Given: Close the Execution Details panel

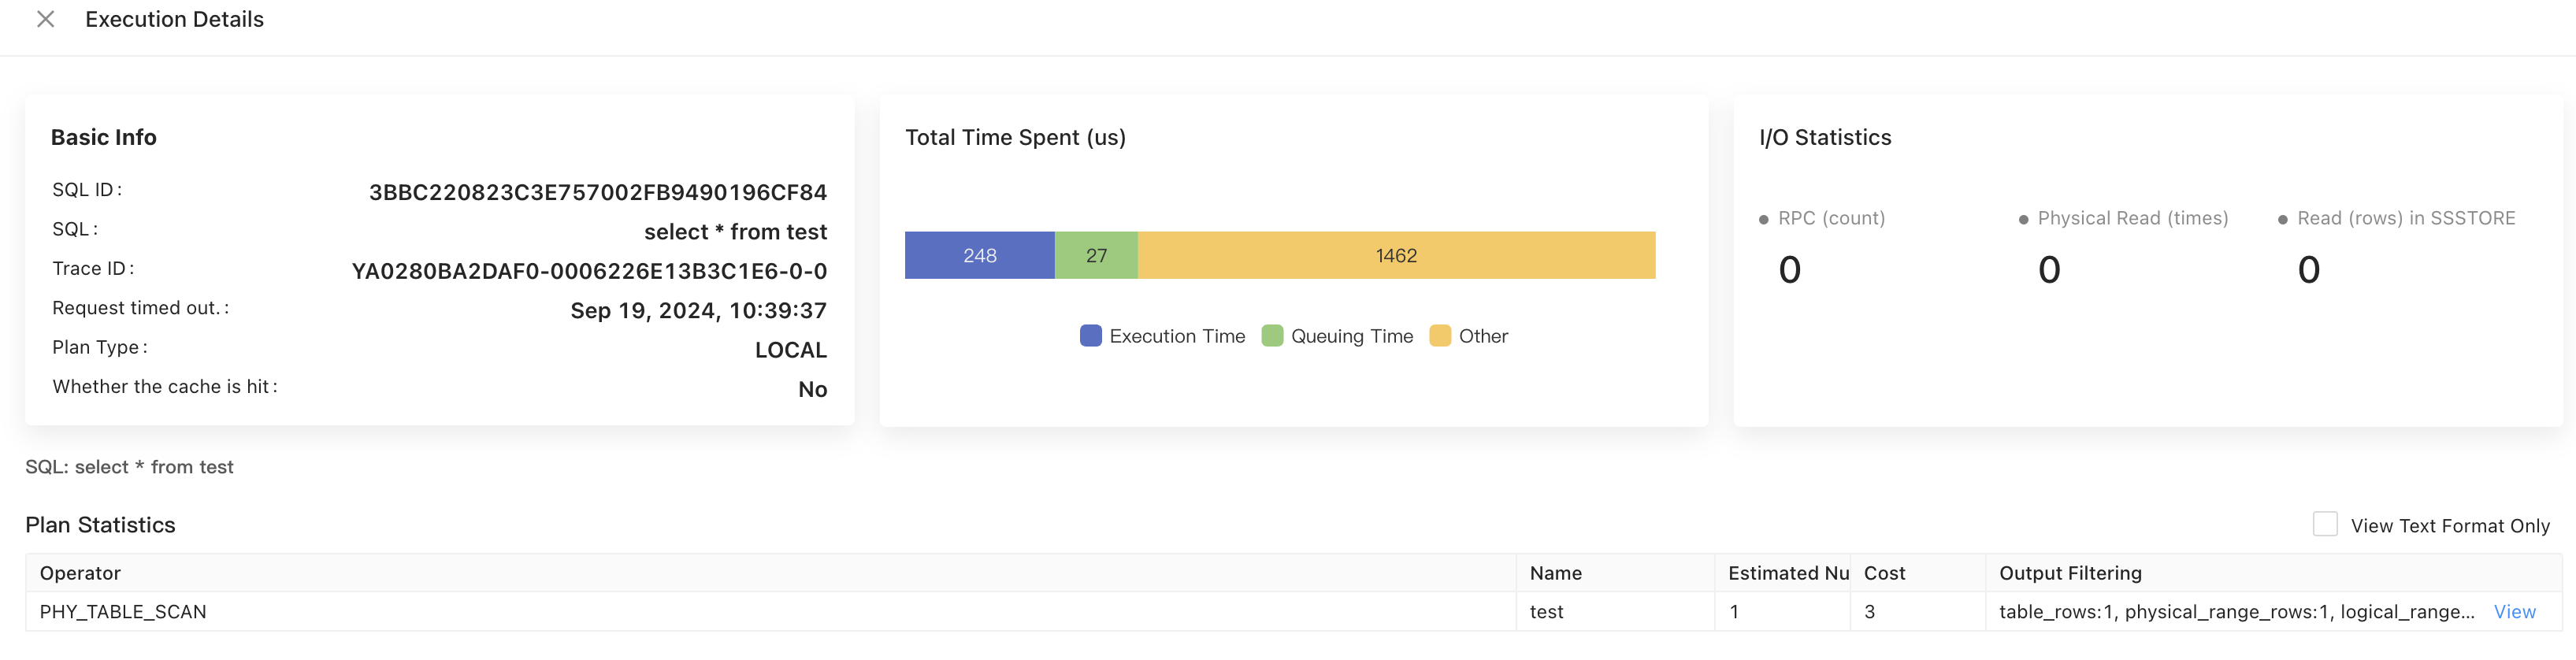Looking at the screenshot, I should pos(45,19).
